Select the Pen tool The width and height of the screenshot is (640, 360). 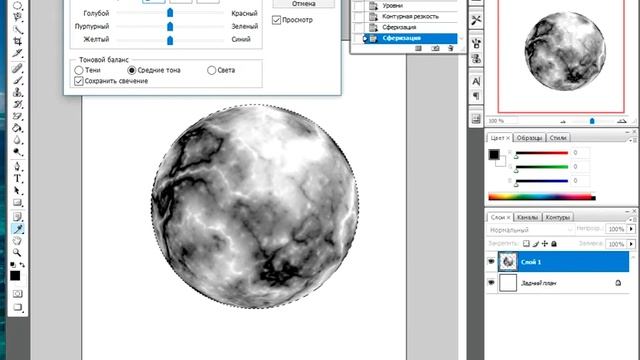tap(18, 167)
